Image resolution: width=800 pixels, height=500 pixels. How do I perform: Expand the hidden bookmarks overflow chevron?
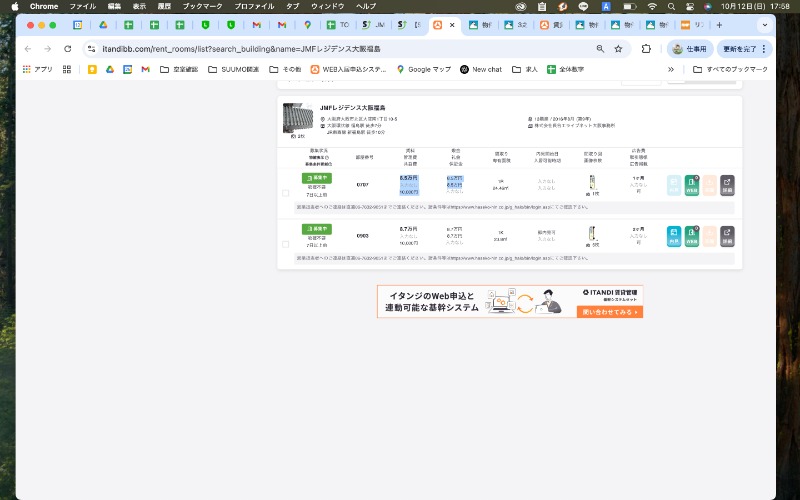(x=670, y=69)
